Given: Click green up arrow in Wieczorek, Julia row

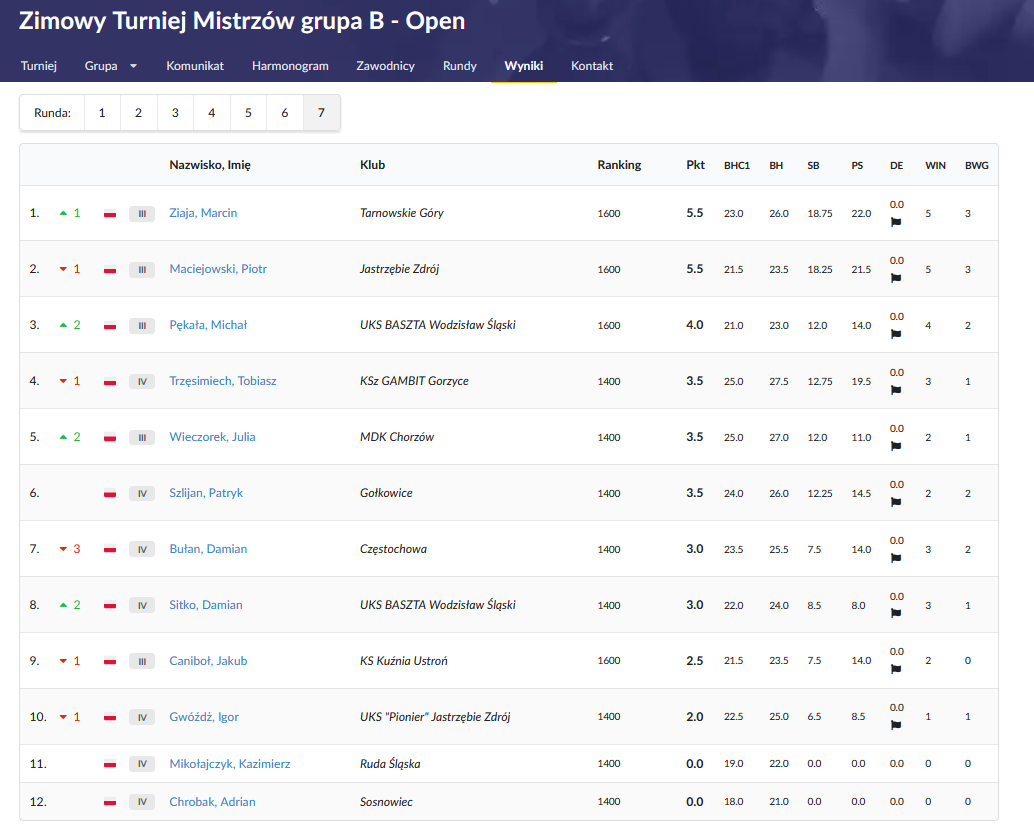Looking at the screenshot, I should click(64, 437).
